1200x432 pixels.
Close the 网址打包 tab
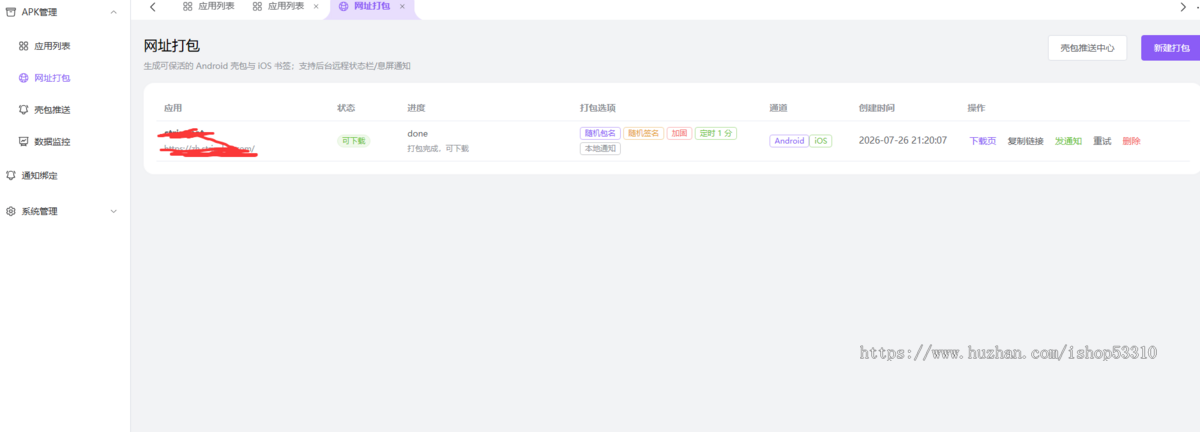click(402, 6)
